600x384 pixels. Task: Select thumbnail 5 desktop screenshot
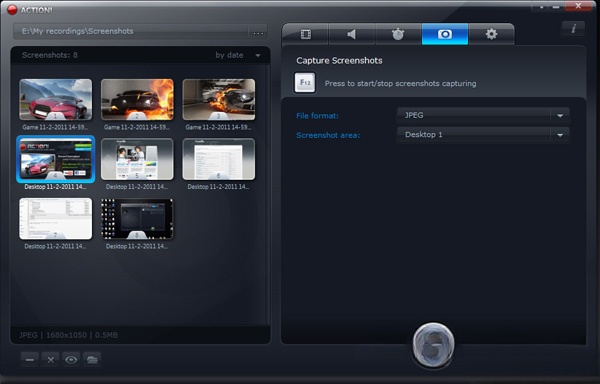(x=137, y=159)
